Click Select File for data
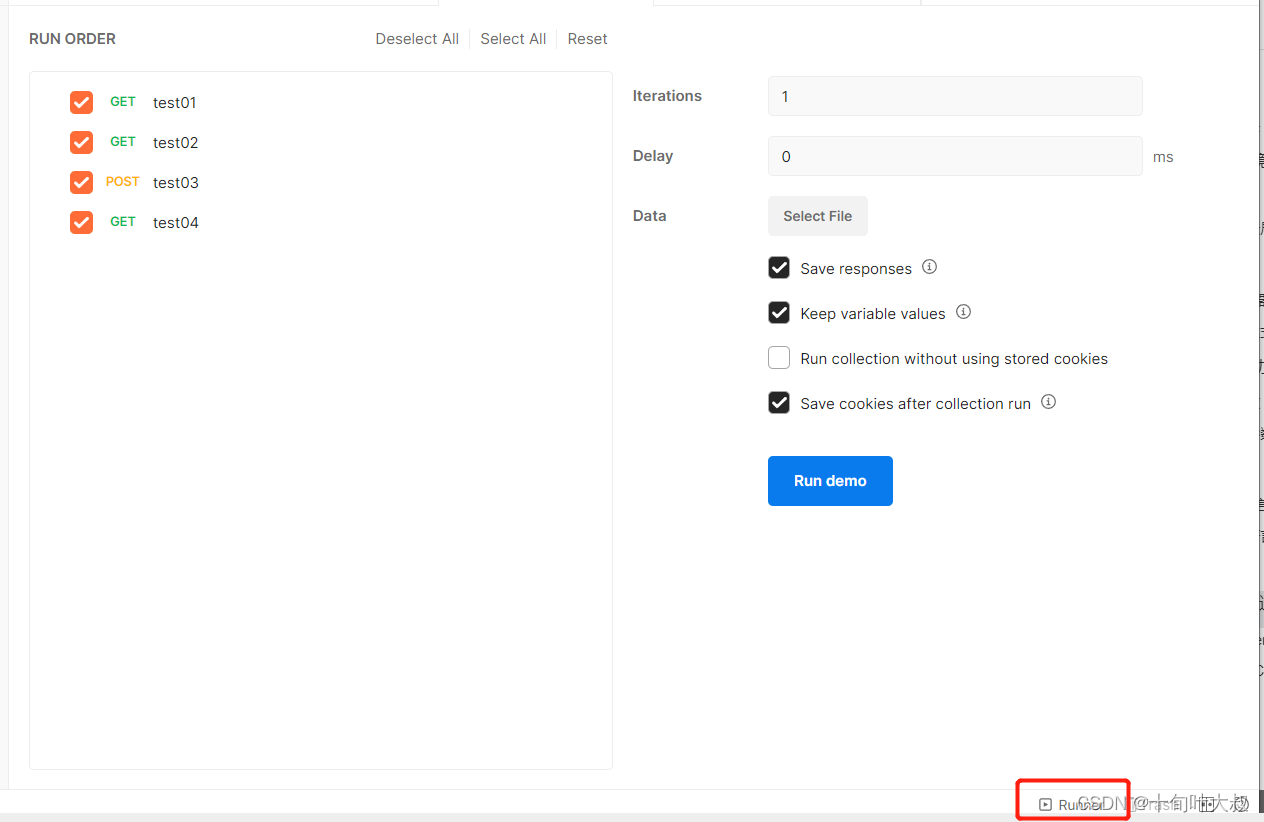This screenshot has height=822, width=1264. click(818, 216)
